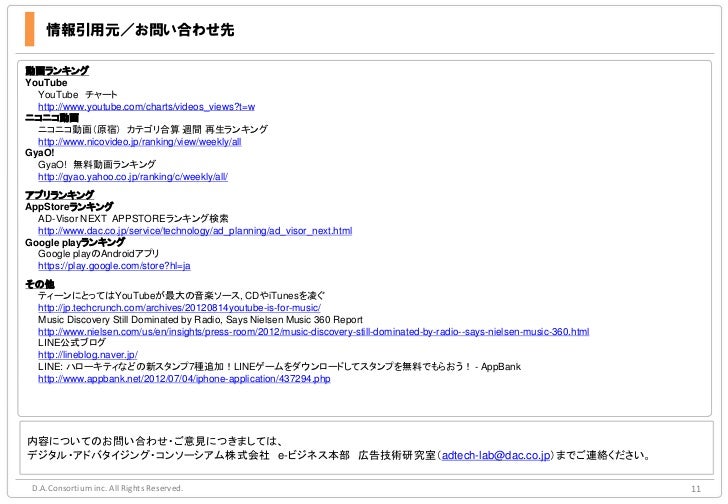This screenshot has width=728, height=504.
Task: Open the YouTube charts videos_views link
Action: coord(146,107)
